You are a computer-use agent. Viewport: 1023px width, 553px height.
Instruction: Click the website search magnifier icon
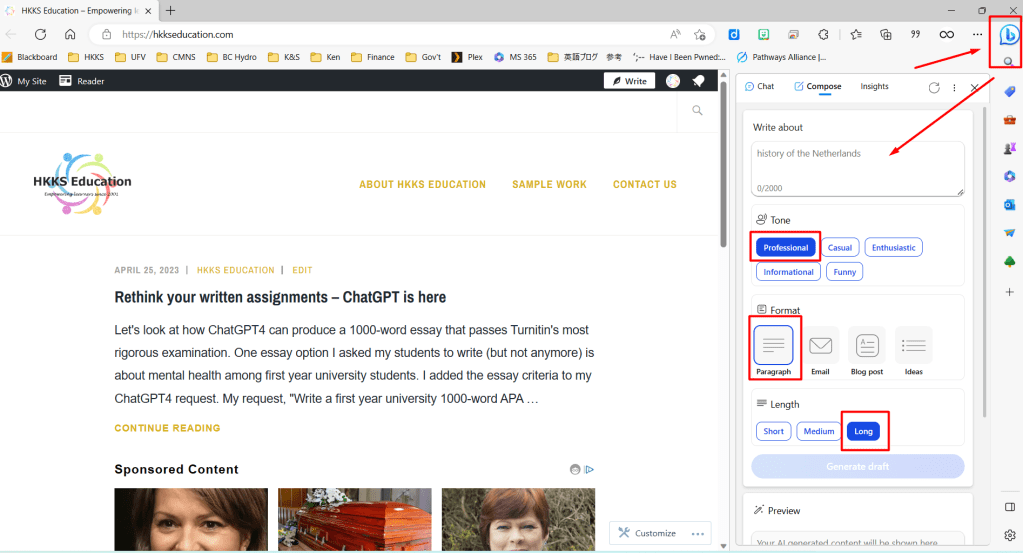point(697,111)
